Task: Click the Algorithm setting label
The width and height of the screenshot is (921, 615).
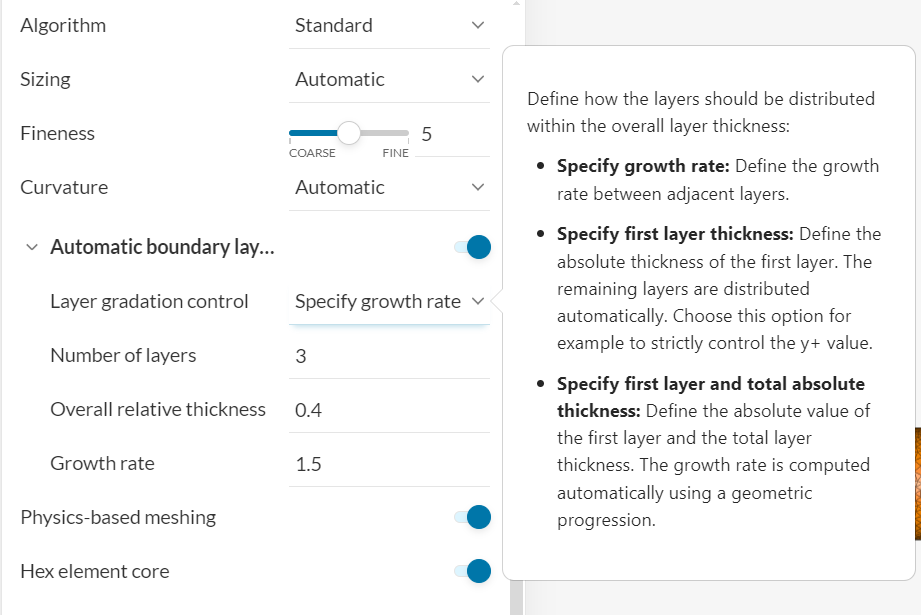Action: point(63,26)
